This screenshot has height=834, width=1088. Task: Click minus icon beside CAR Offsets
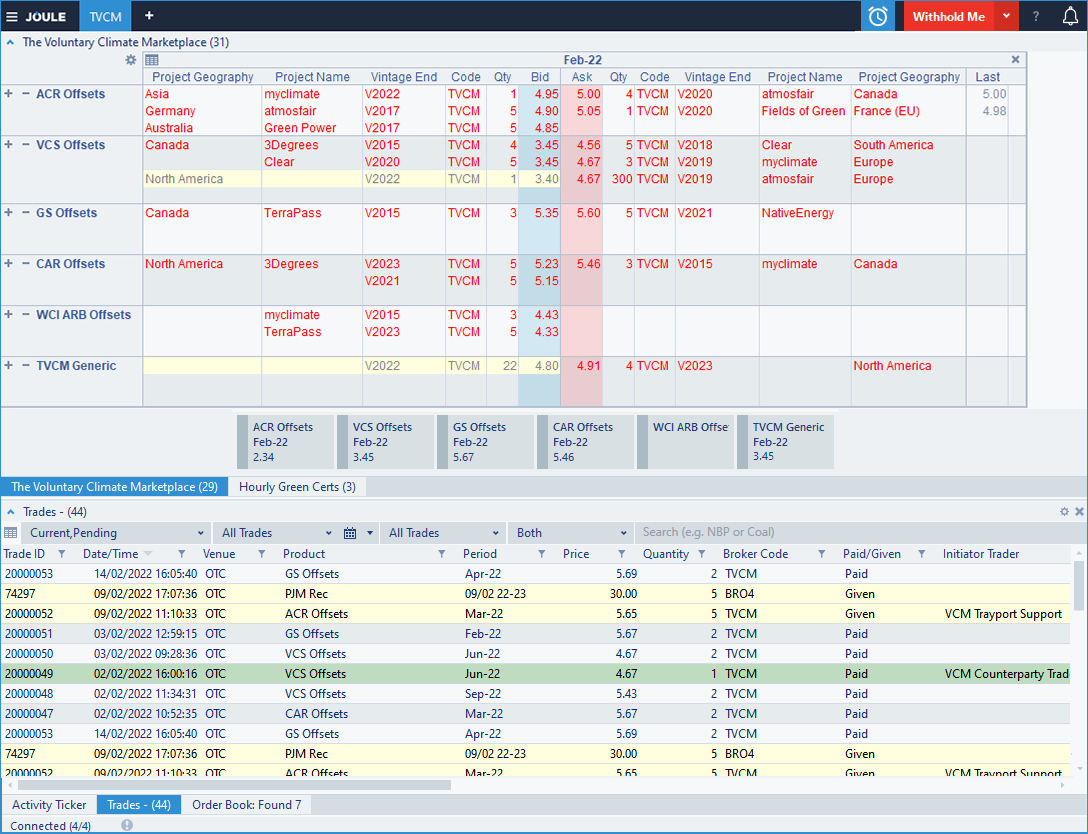(26, 264)
